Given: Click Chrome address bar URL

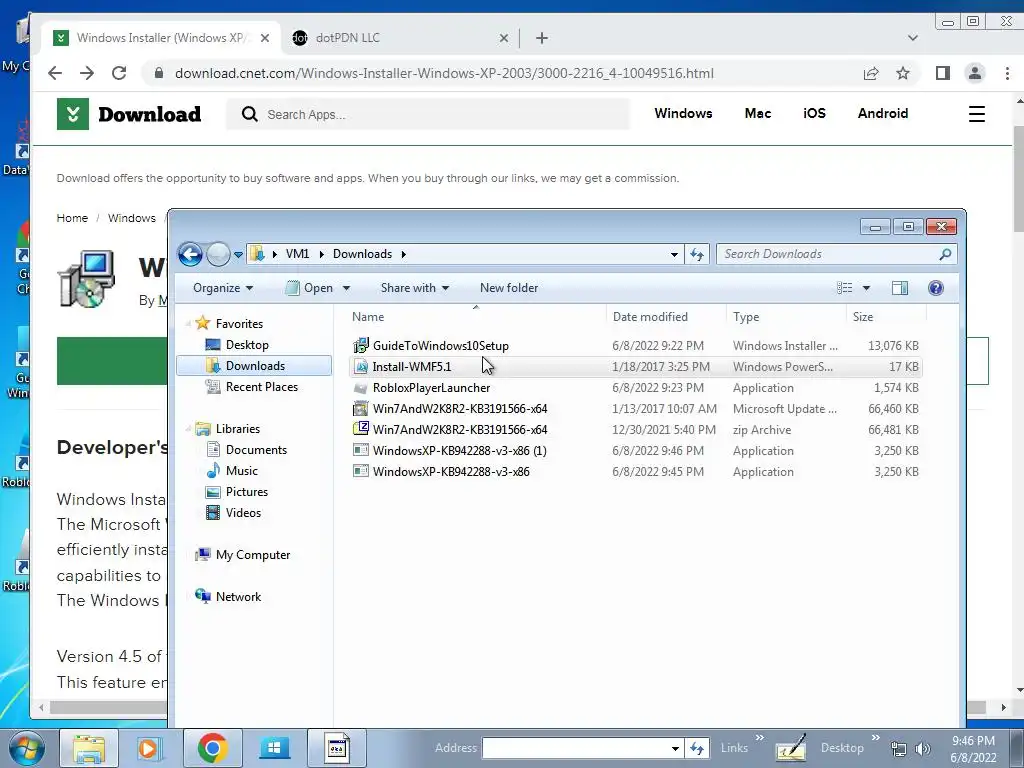Looking at the screenshot, I should (x=444, y=73).
